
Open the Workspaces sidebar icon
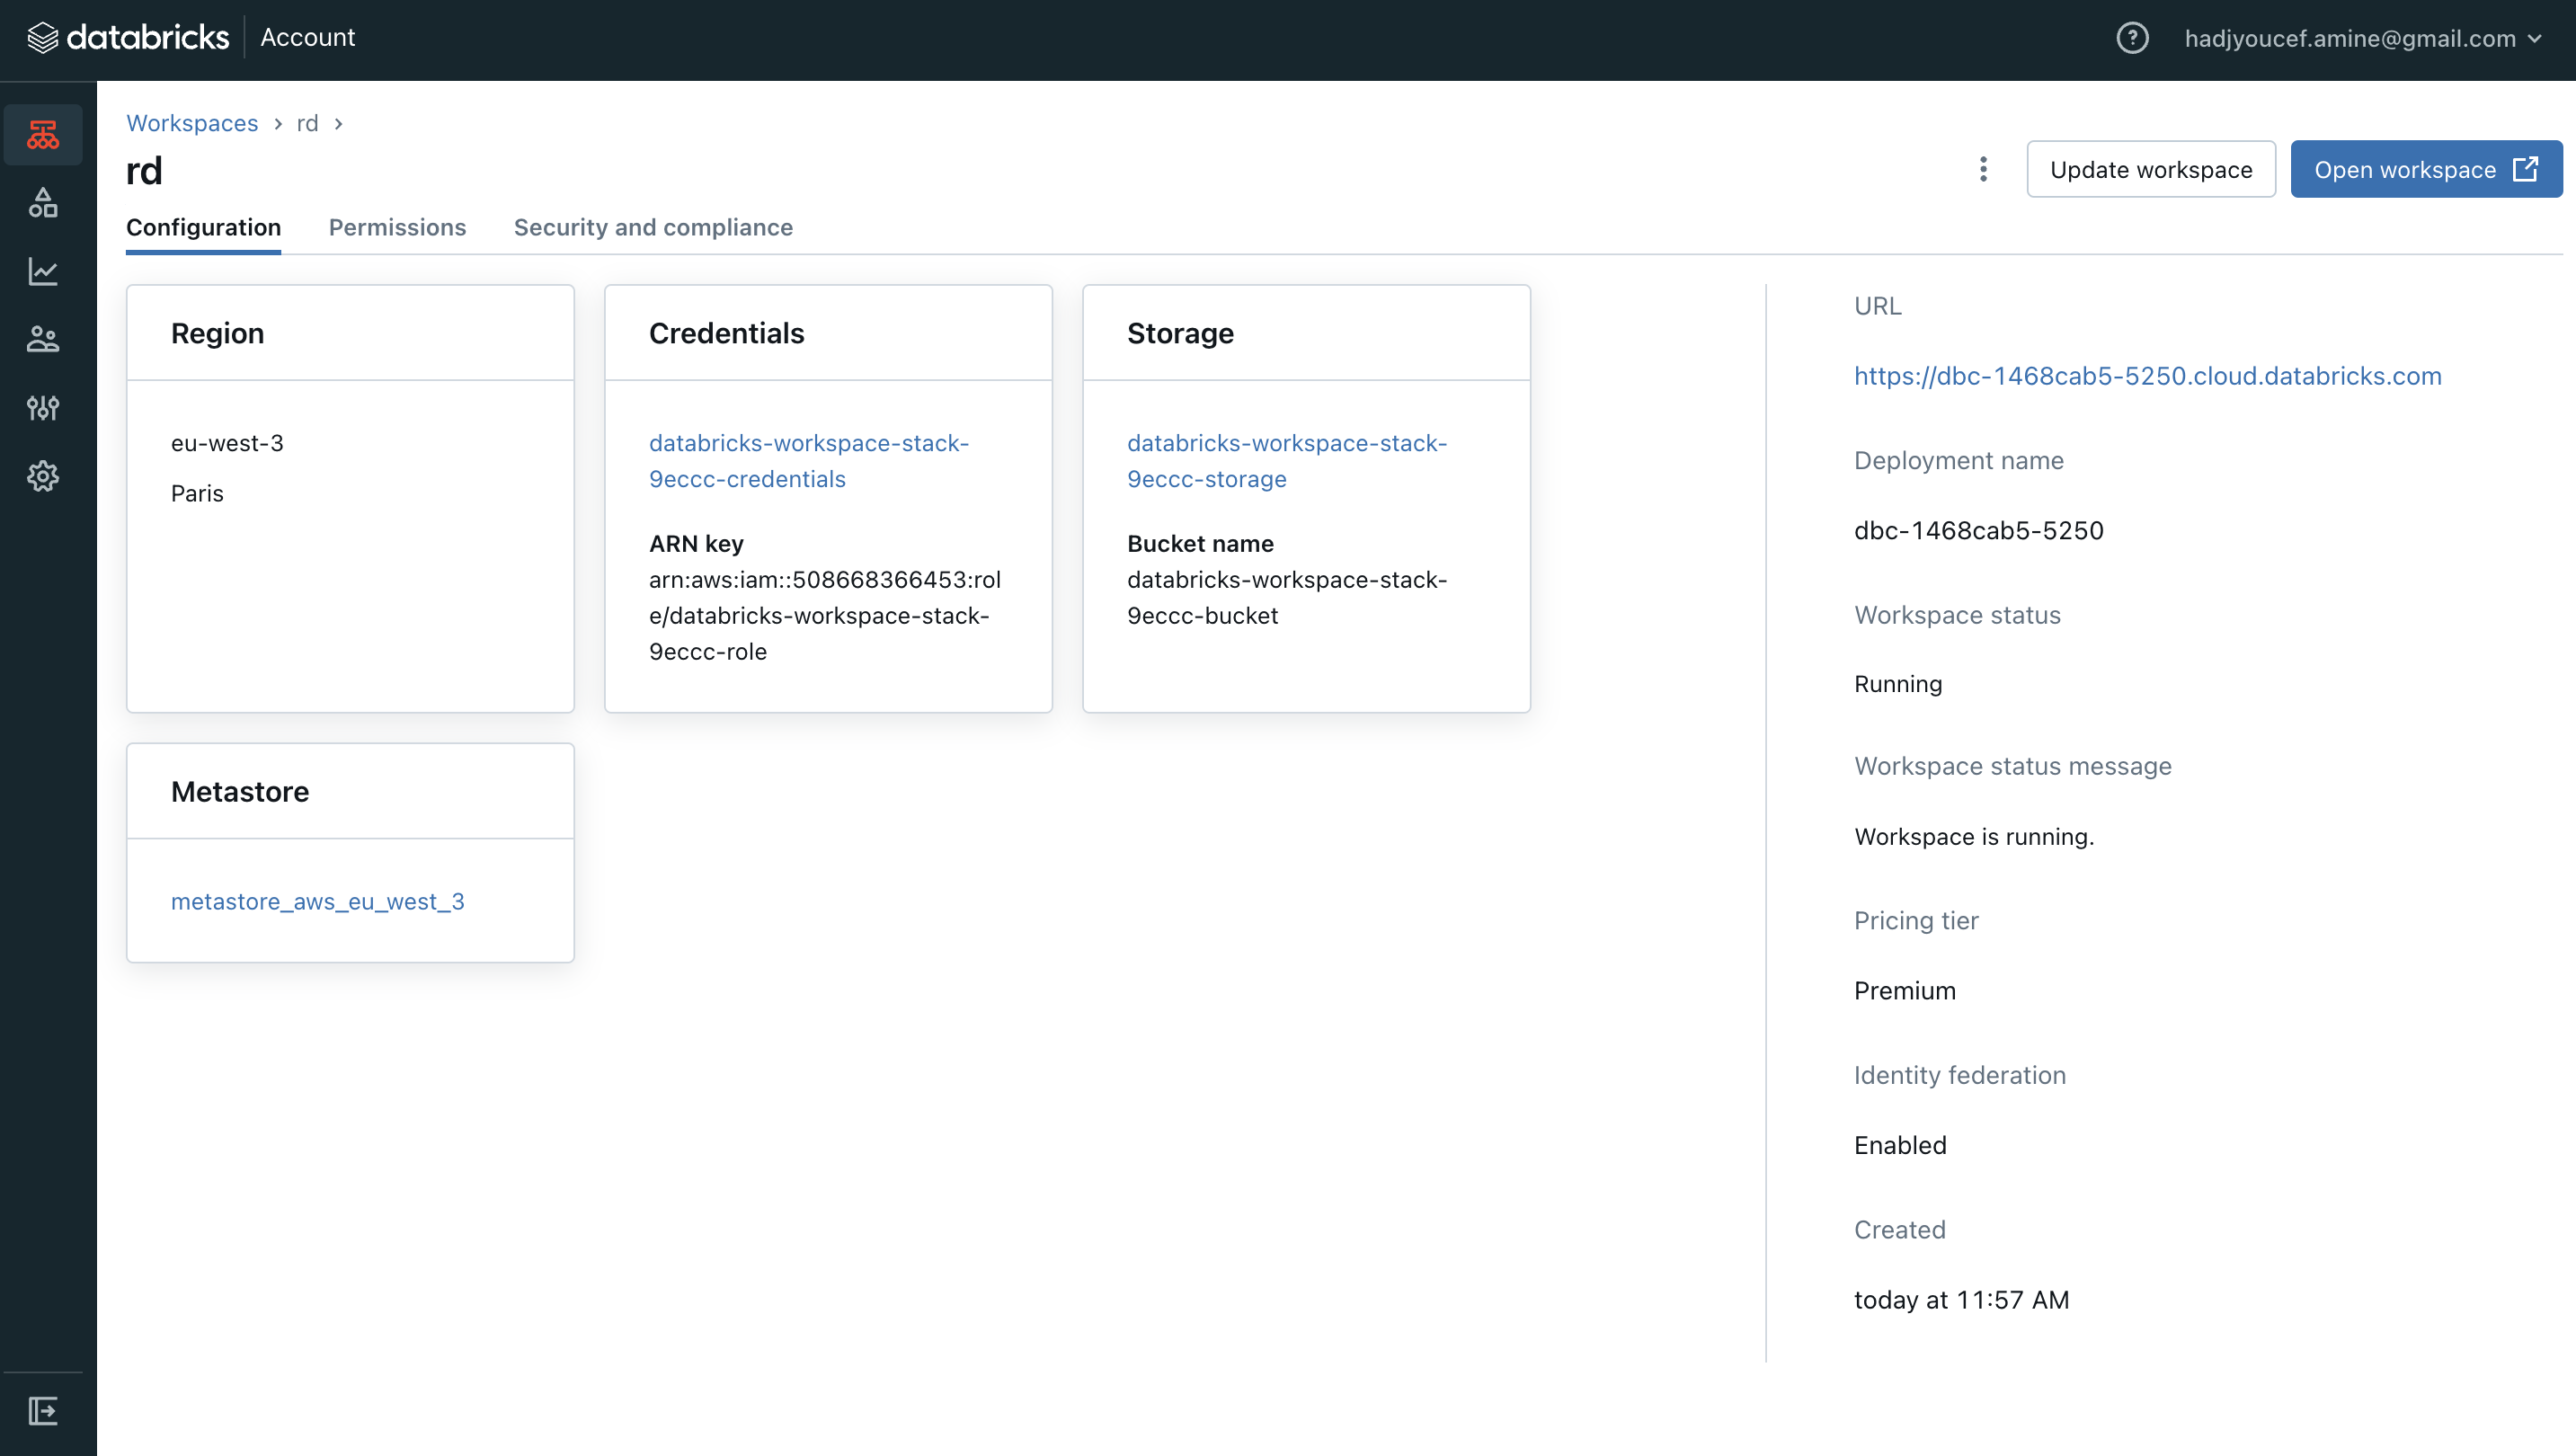43,135
